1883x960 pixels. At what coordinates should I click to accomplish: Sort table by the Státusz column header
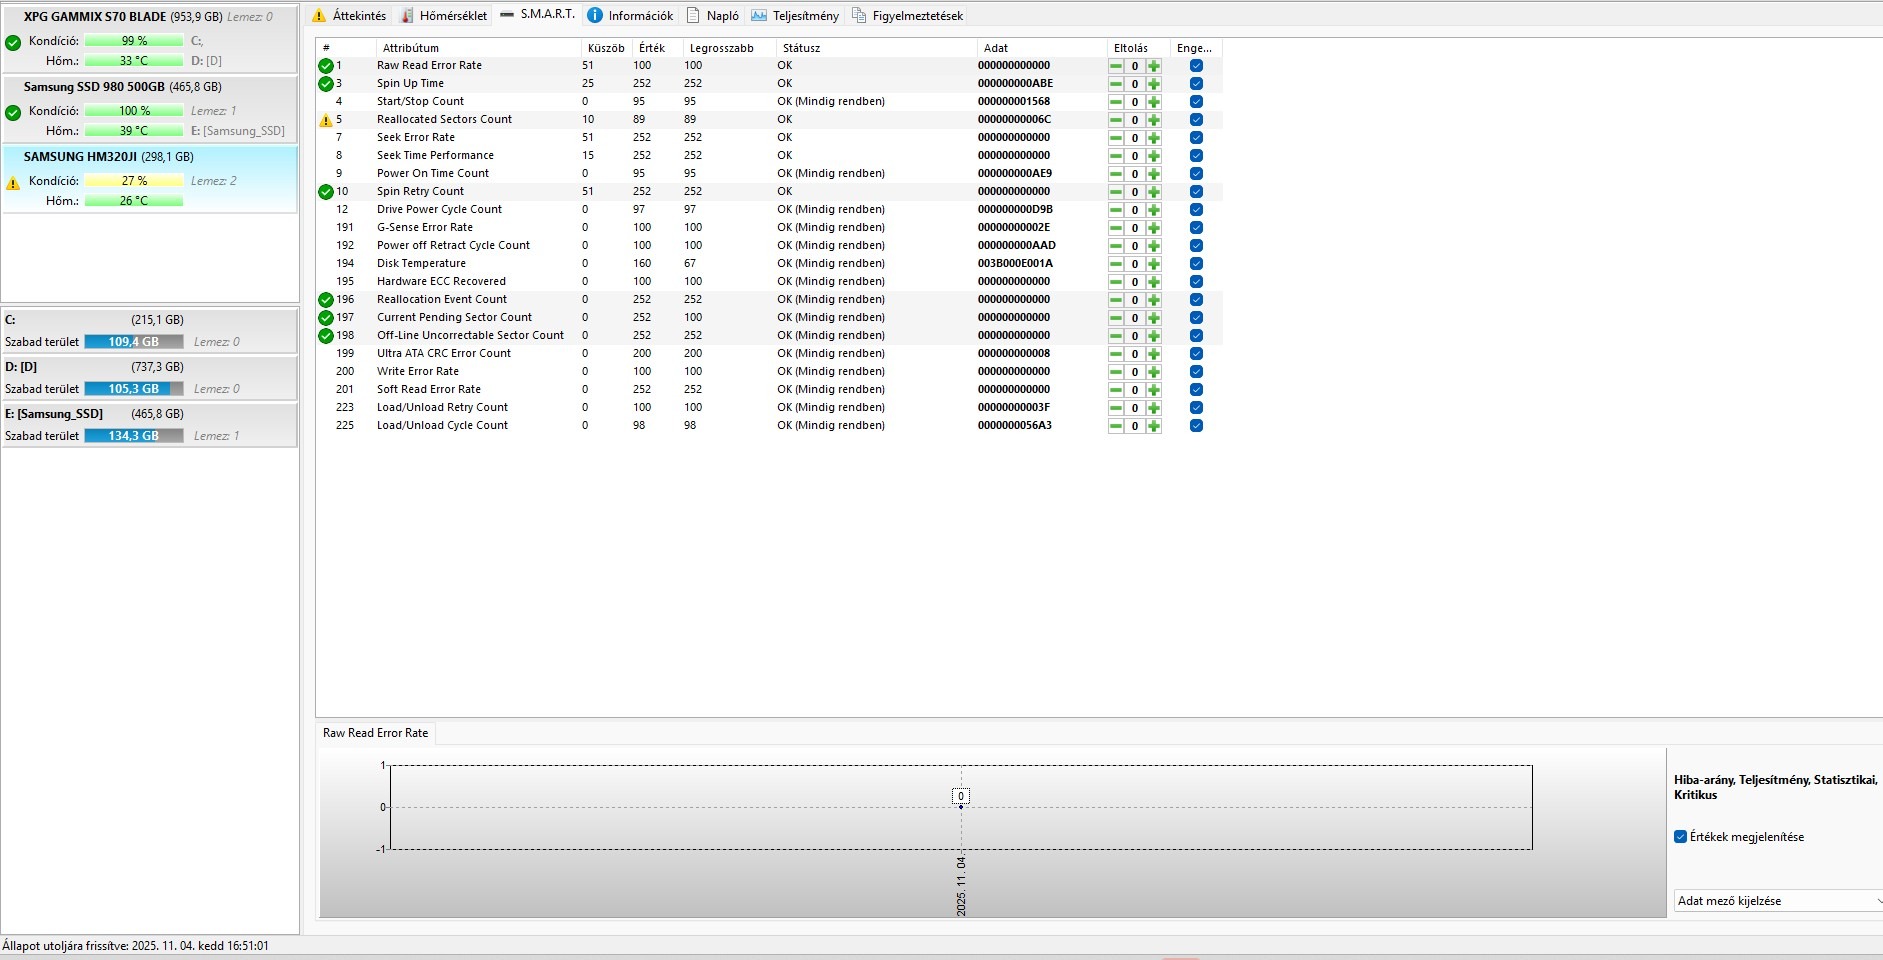877,48
